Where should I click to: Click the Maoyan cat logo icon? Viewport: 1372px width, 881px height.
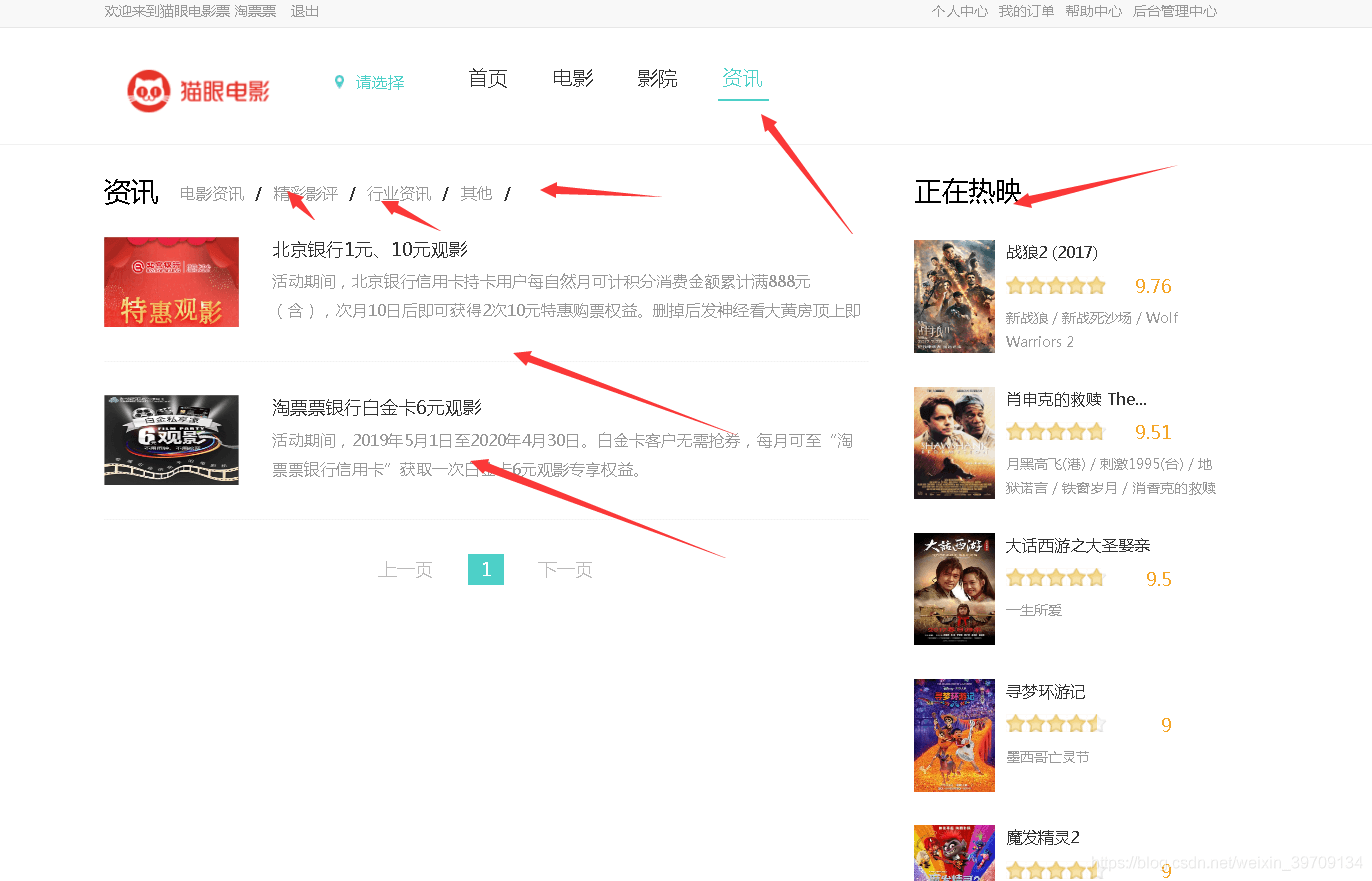click(148, 91)
